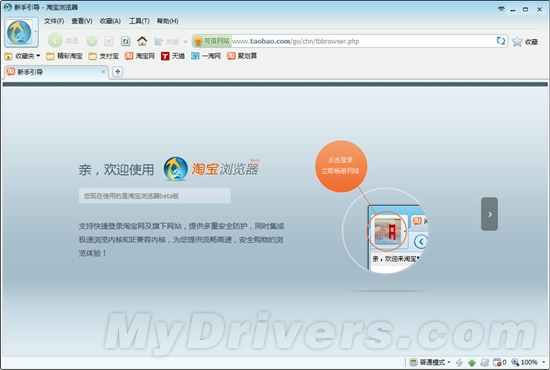Viewport: 550px width, 370px height.
Task: Minimize the browser window
Action: click(x=513, y=9)
